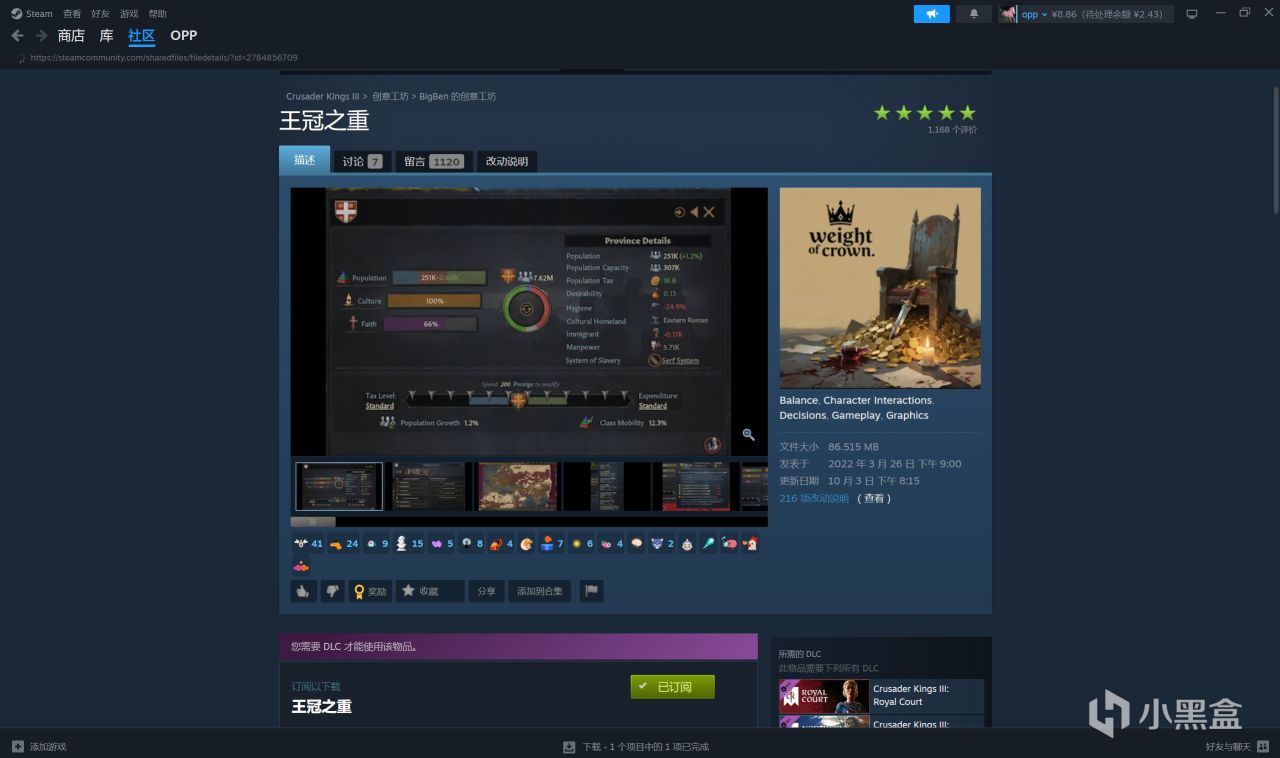Click the download icon in the status bar
The height and width of the screenshot is (758, 1280).
pyautogui.click(x=569, y=747)
